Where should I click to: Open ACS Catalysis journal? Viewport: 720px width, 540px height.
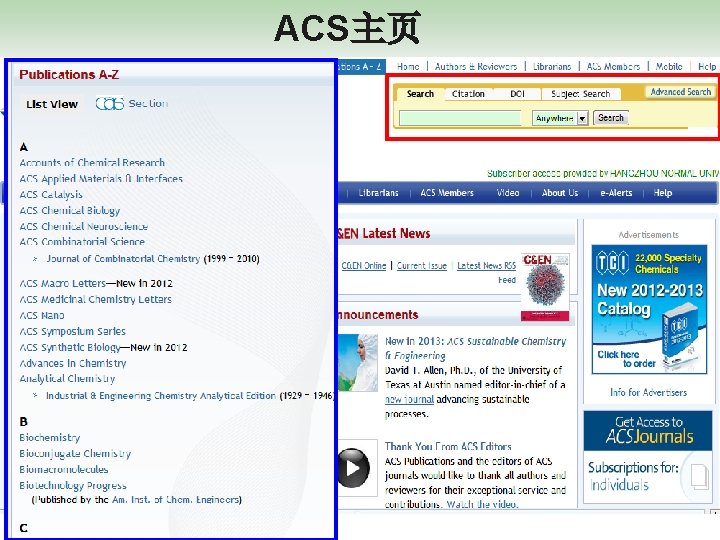pyautogui.click(x=51, y=195)
